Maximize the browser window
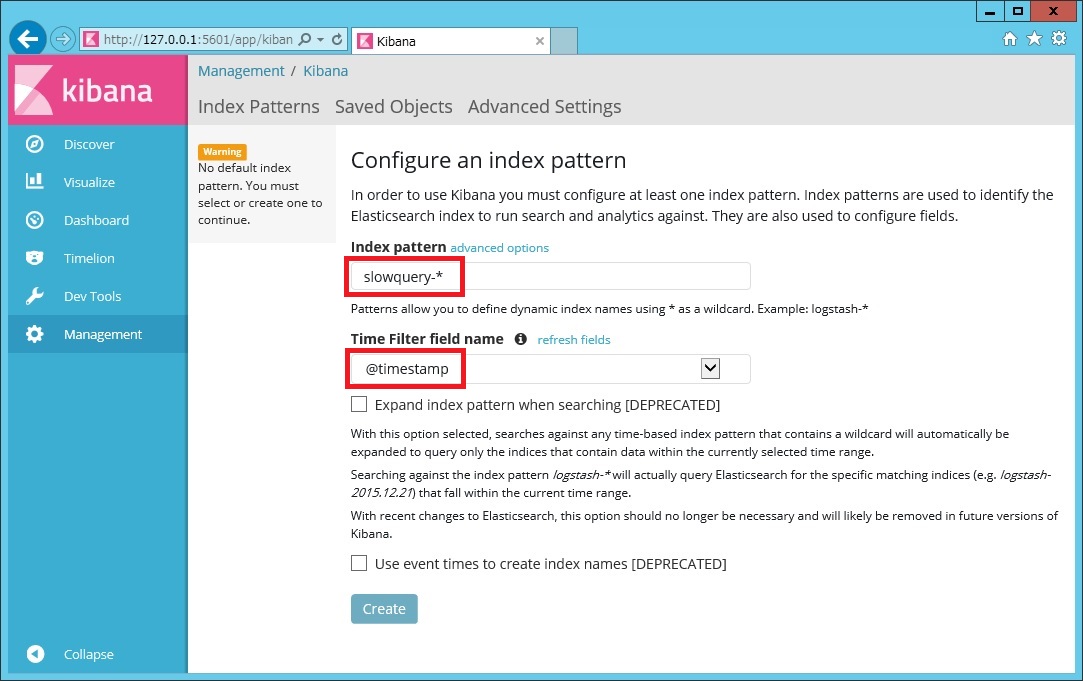The width and height of the screenshot is (1083, 681). [x=1017, y=11]
